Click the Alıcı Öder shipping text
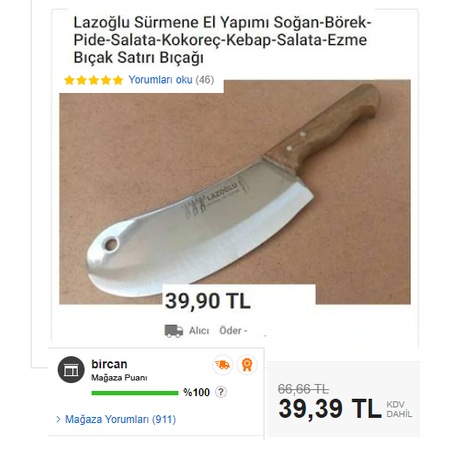The image size is (450, 450). click(218, 331)
